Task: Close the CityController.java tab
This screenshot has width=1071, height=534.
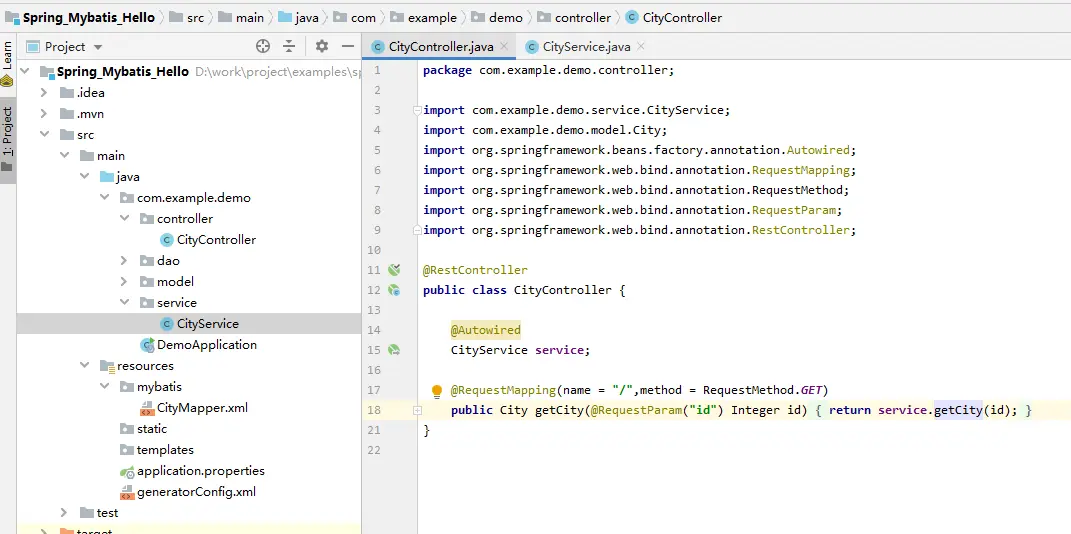Action: coord(504,46)
